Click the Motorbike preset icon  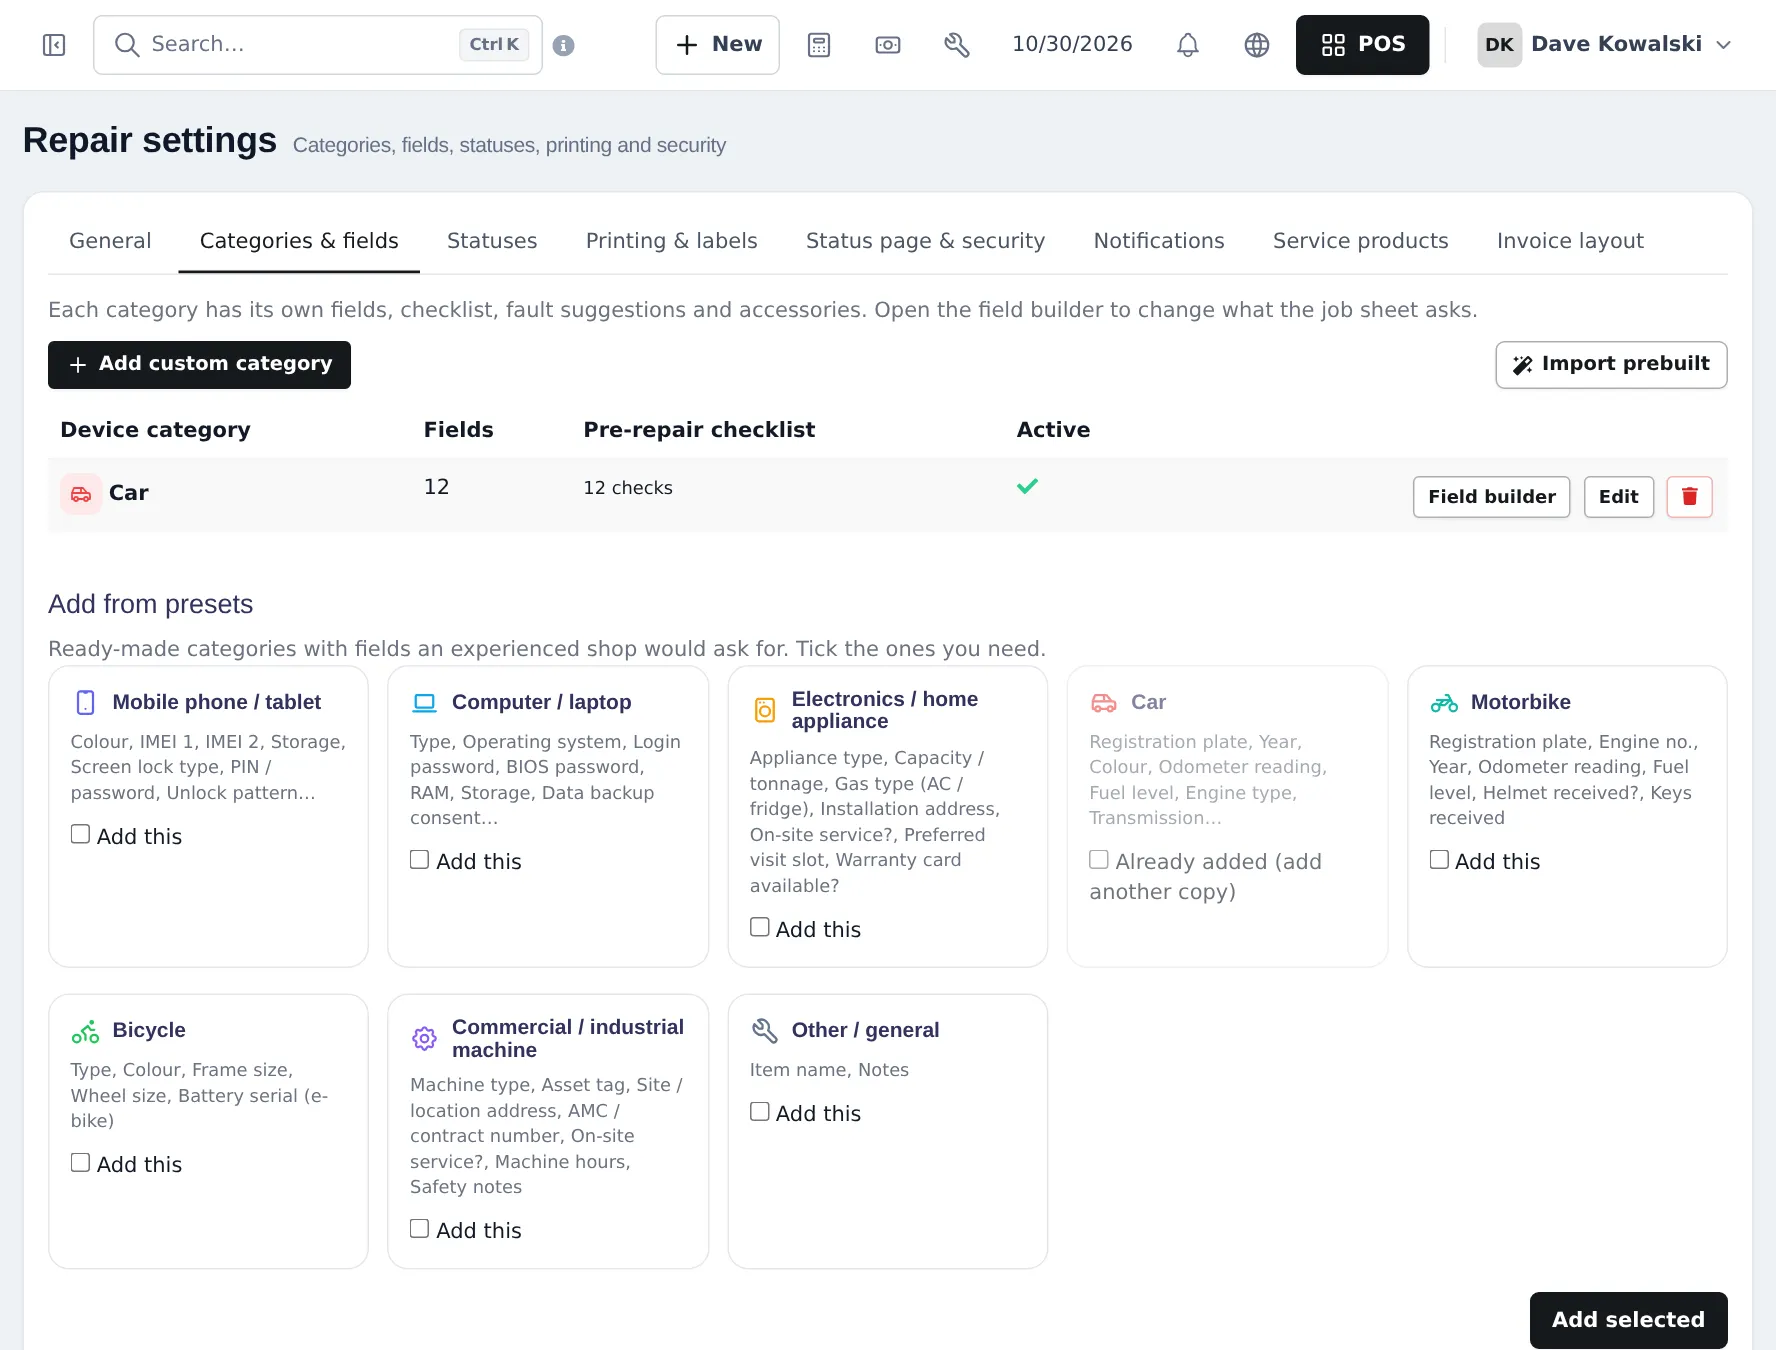tap(1444, 702)
